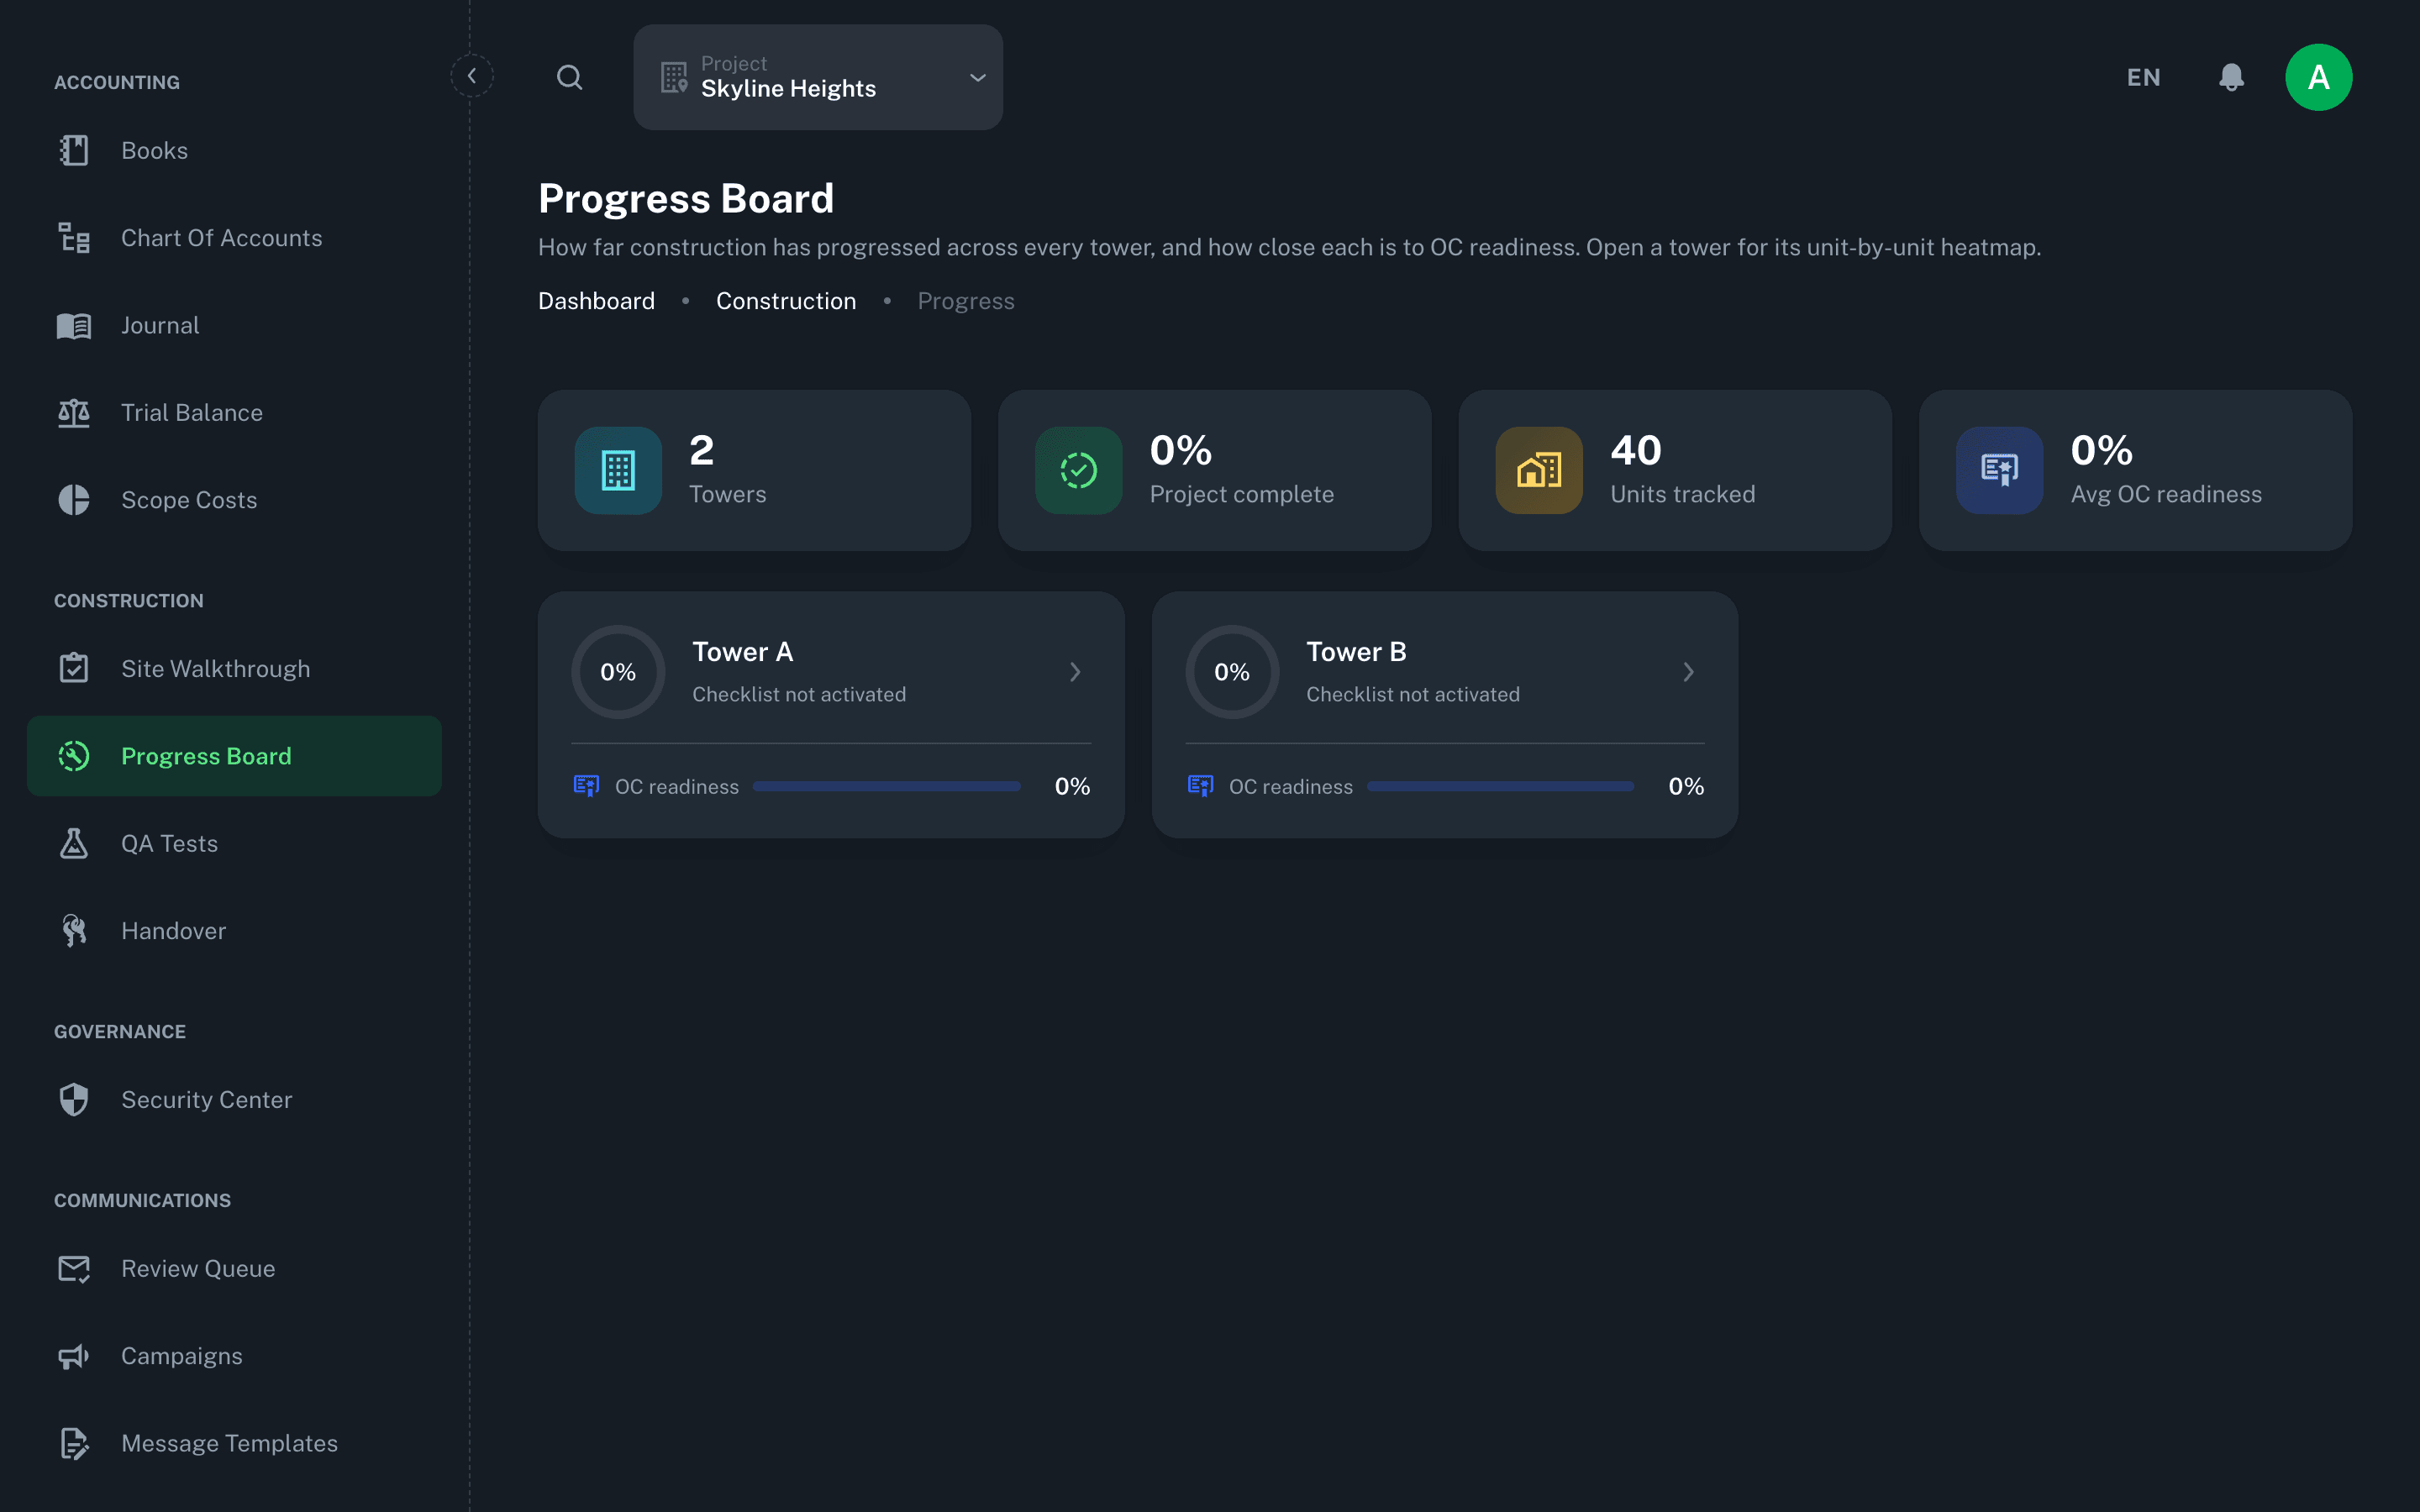
Task: Open the user avatar labeled A
Action: pyautogui.click(x=2318, y=77)
